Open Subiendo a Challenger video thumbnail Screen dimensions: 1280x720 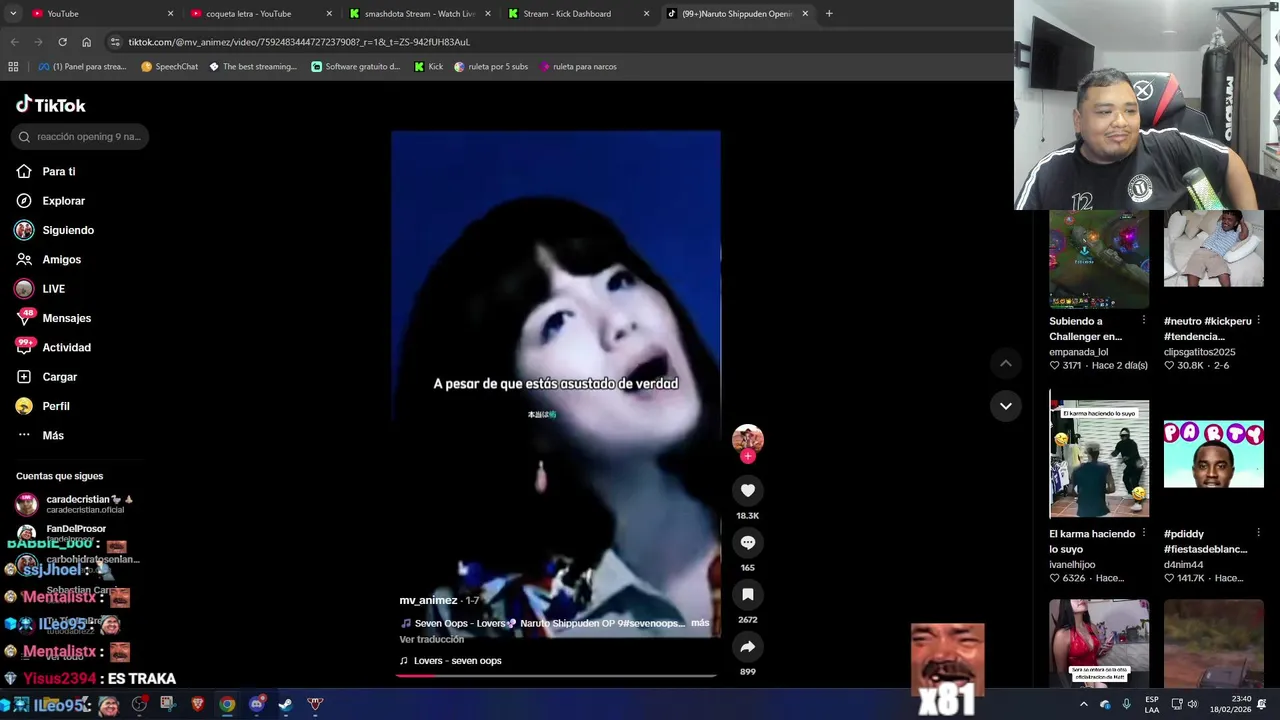pos(1099,259)
